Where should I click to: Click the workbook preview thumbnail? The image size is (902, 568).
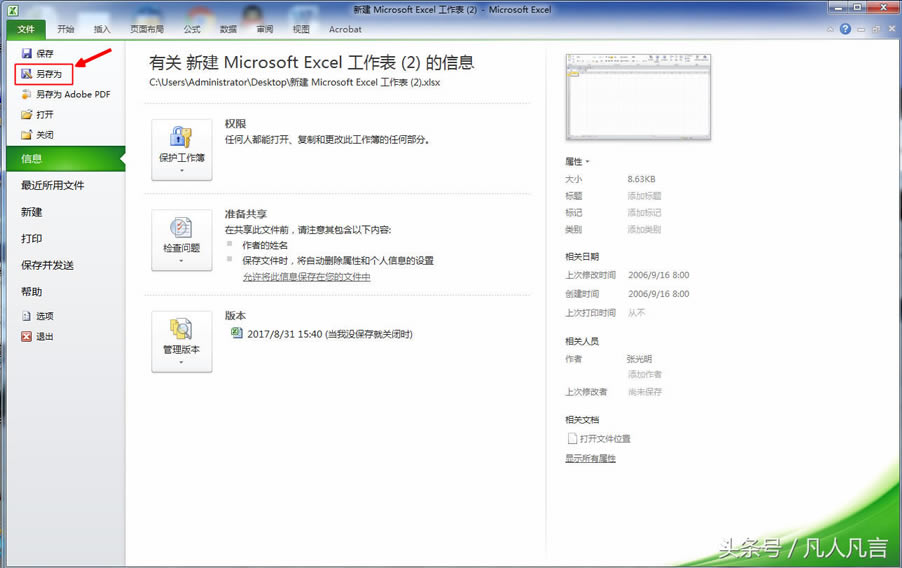coord(638,96)
